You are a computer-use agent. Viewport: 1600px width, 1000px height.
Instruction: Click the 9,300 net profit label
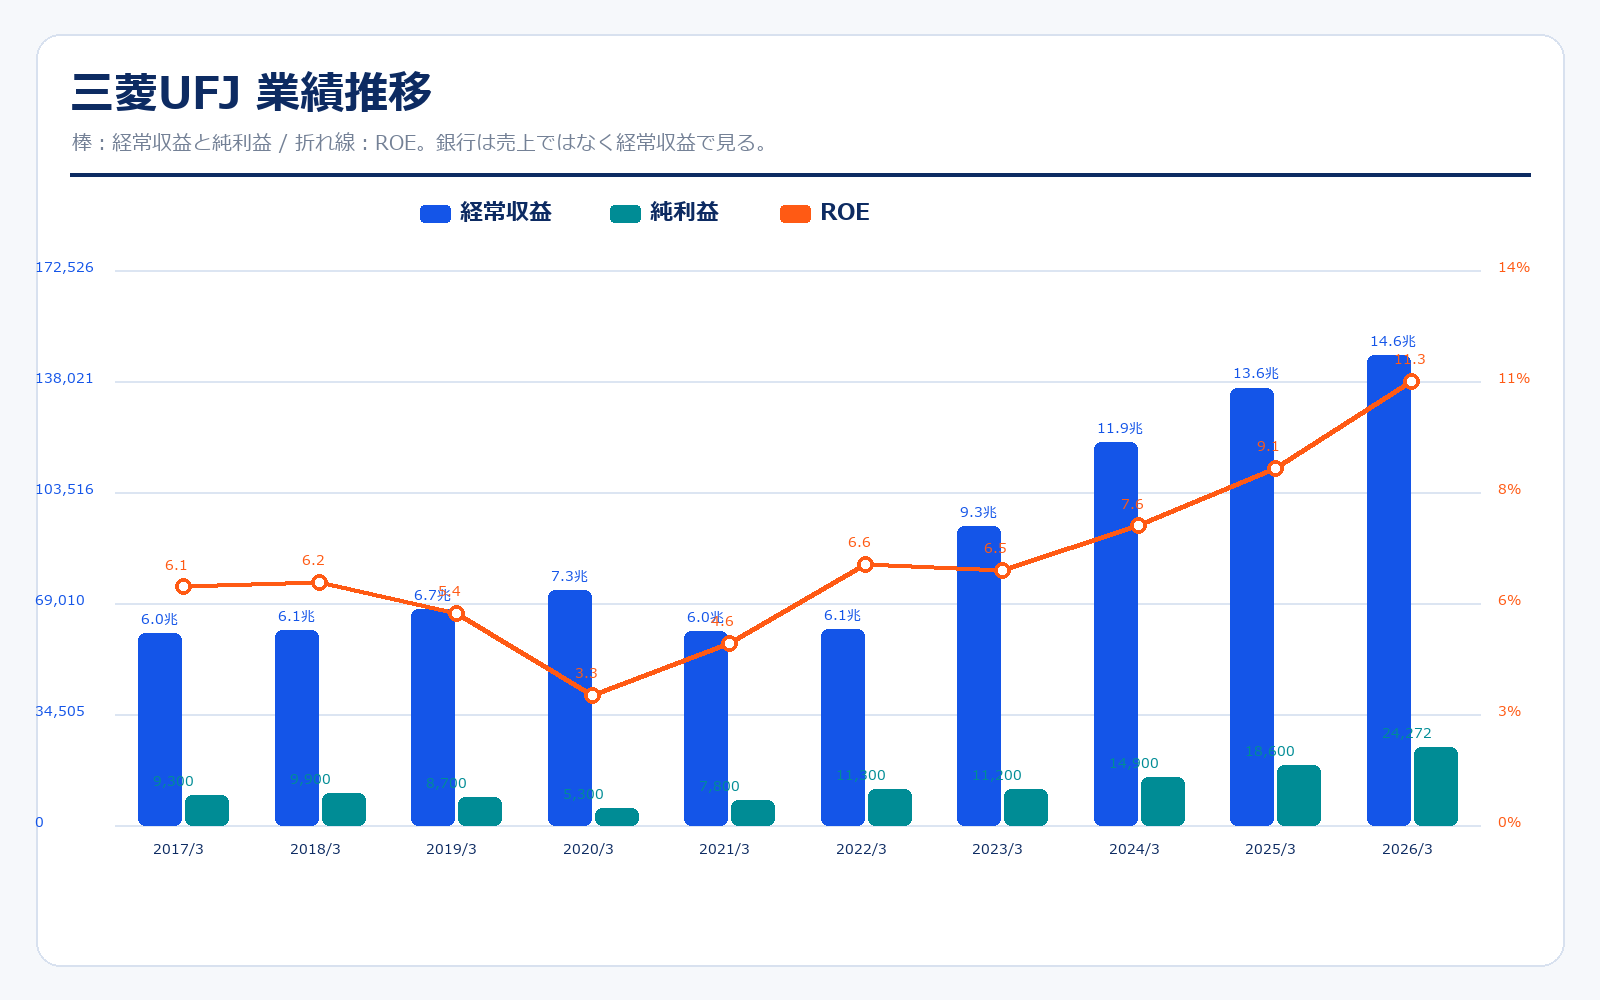point(174,782)
